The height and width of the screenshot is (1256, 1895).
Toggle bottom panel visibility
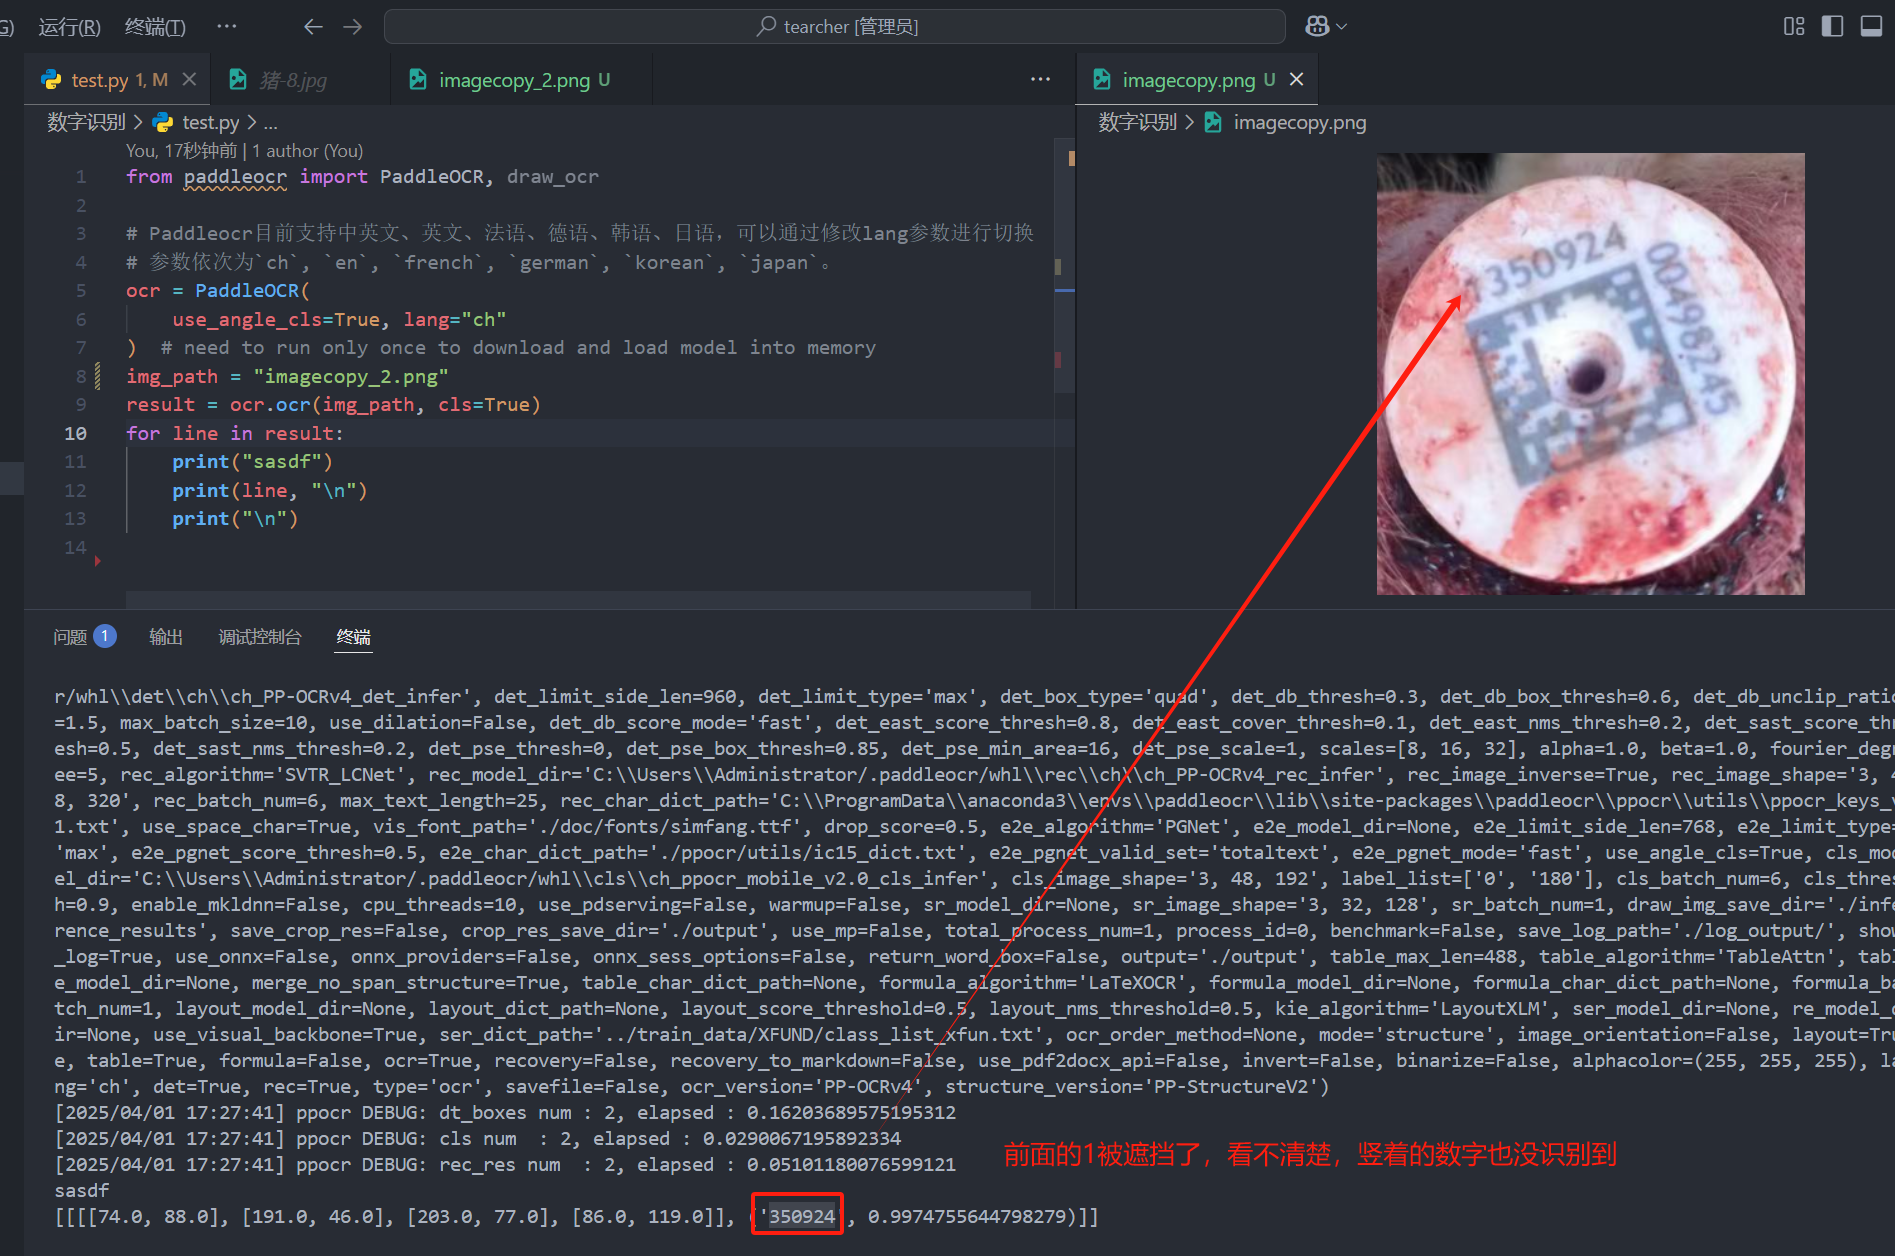tap(1871, 27)
